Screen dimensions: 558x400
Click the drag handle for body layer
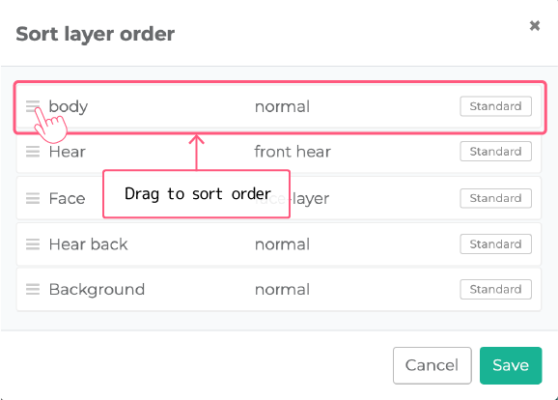click(33, 106)
